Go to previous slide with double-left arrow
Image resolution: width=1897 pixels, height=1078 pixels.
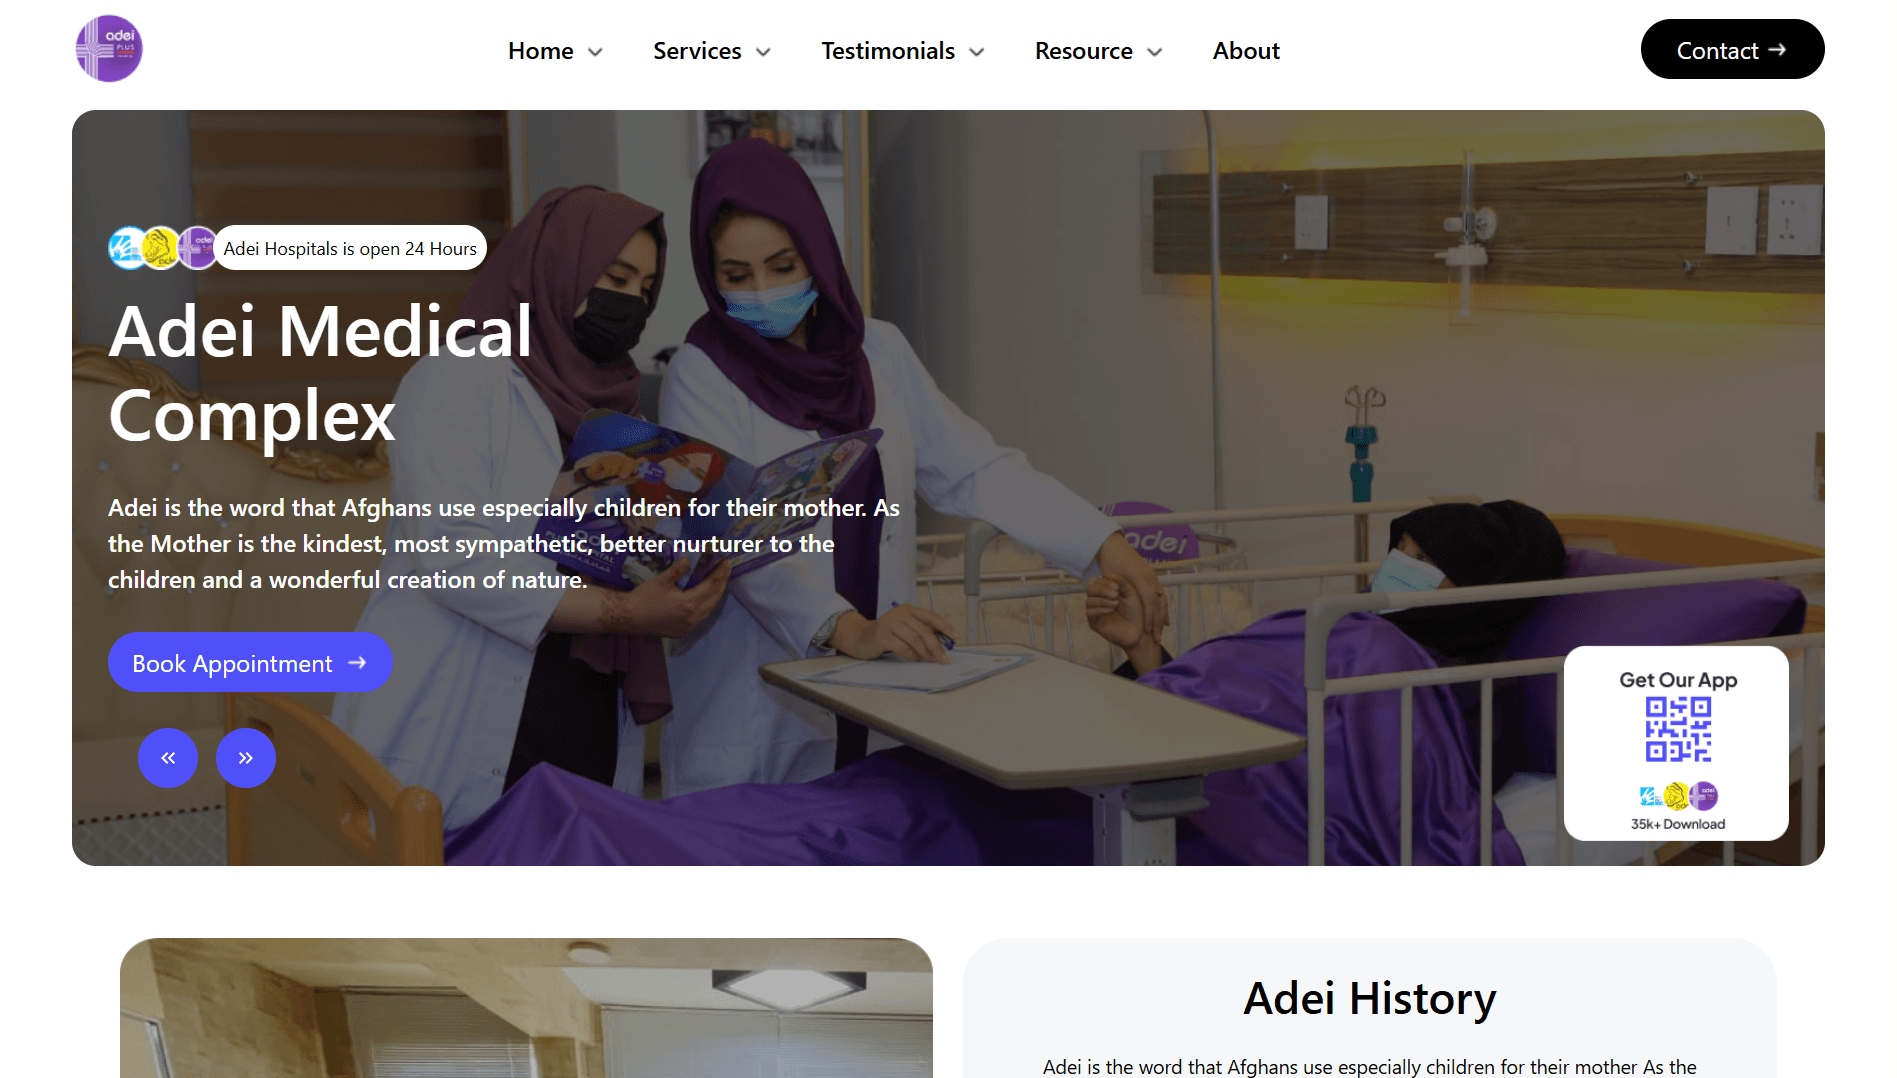pos(168,758)
